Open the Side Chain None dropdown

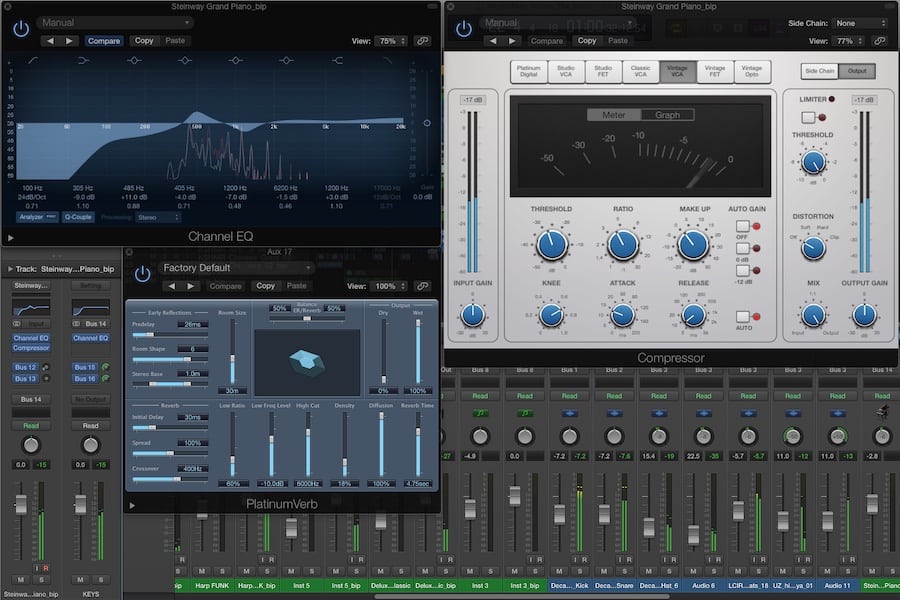[860, 24]
